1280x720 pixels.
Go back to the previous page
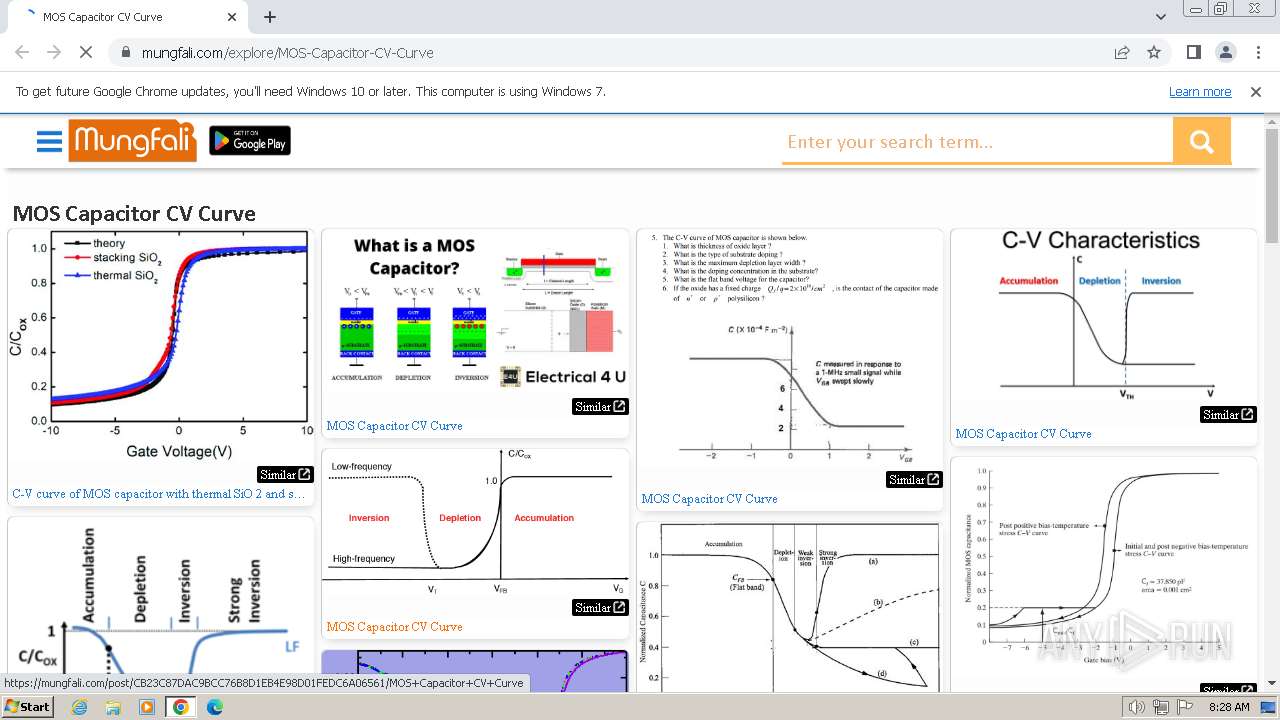pyautogui.click(x=22, y=52)
